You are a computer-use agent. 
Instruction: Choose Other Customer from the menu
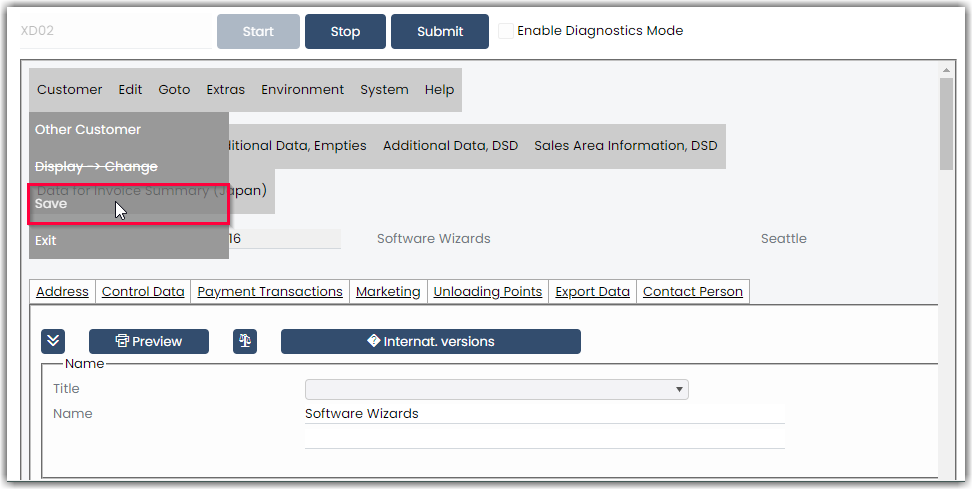pos(129,130)
